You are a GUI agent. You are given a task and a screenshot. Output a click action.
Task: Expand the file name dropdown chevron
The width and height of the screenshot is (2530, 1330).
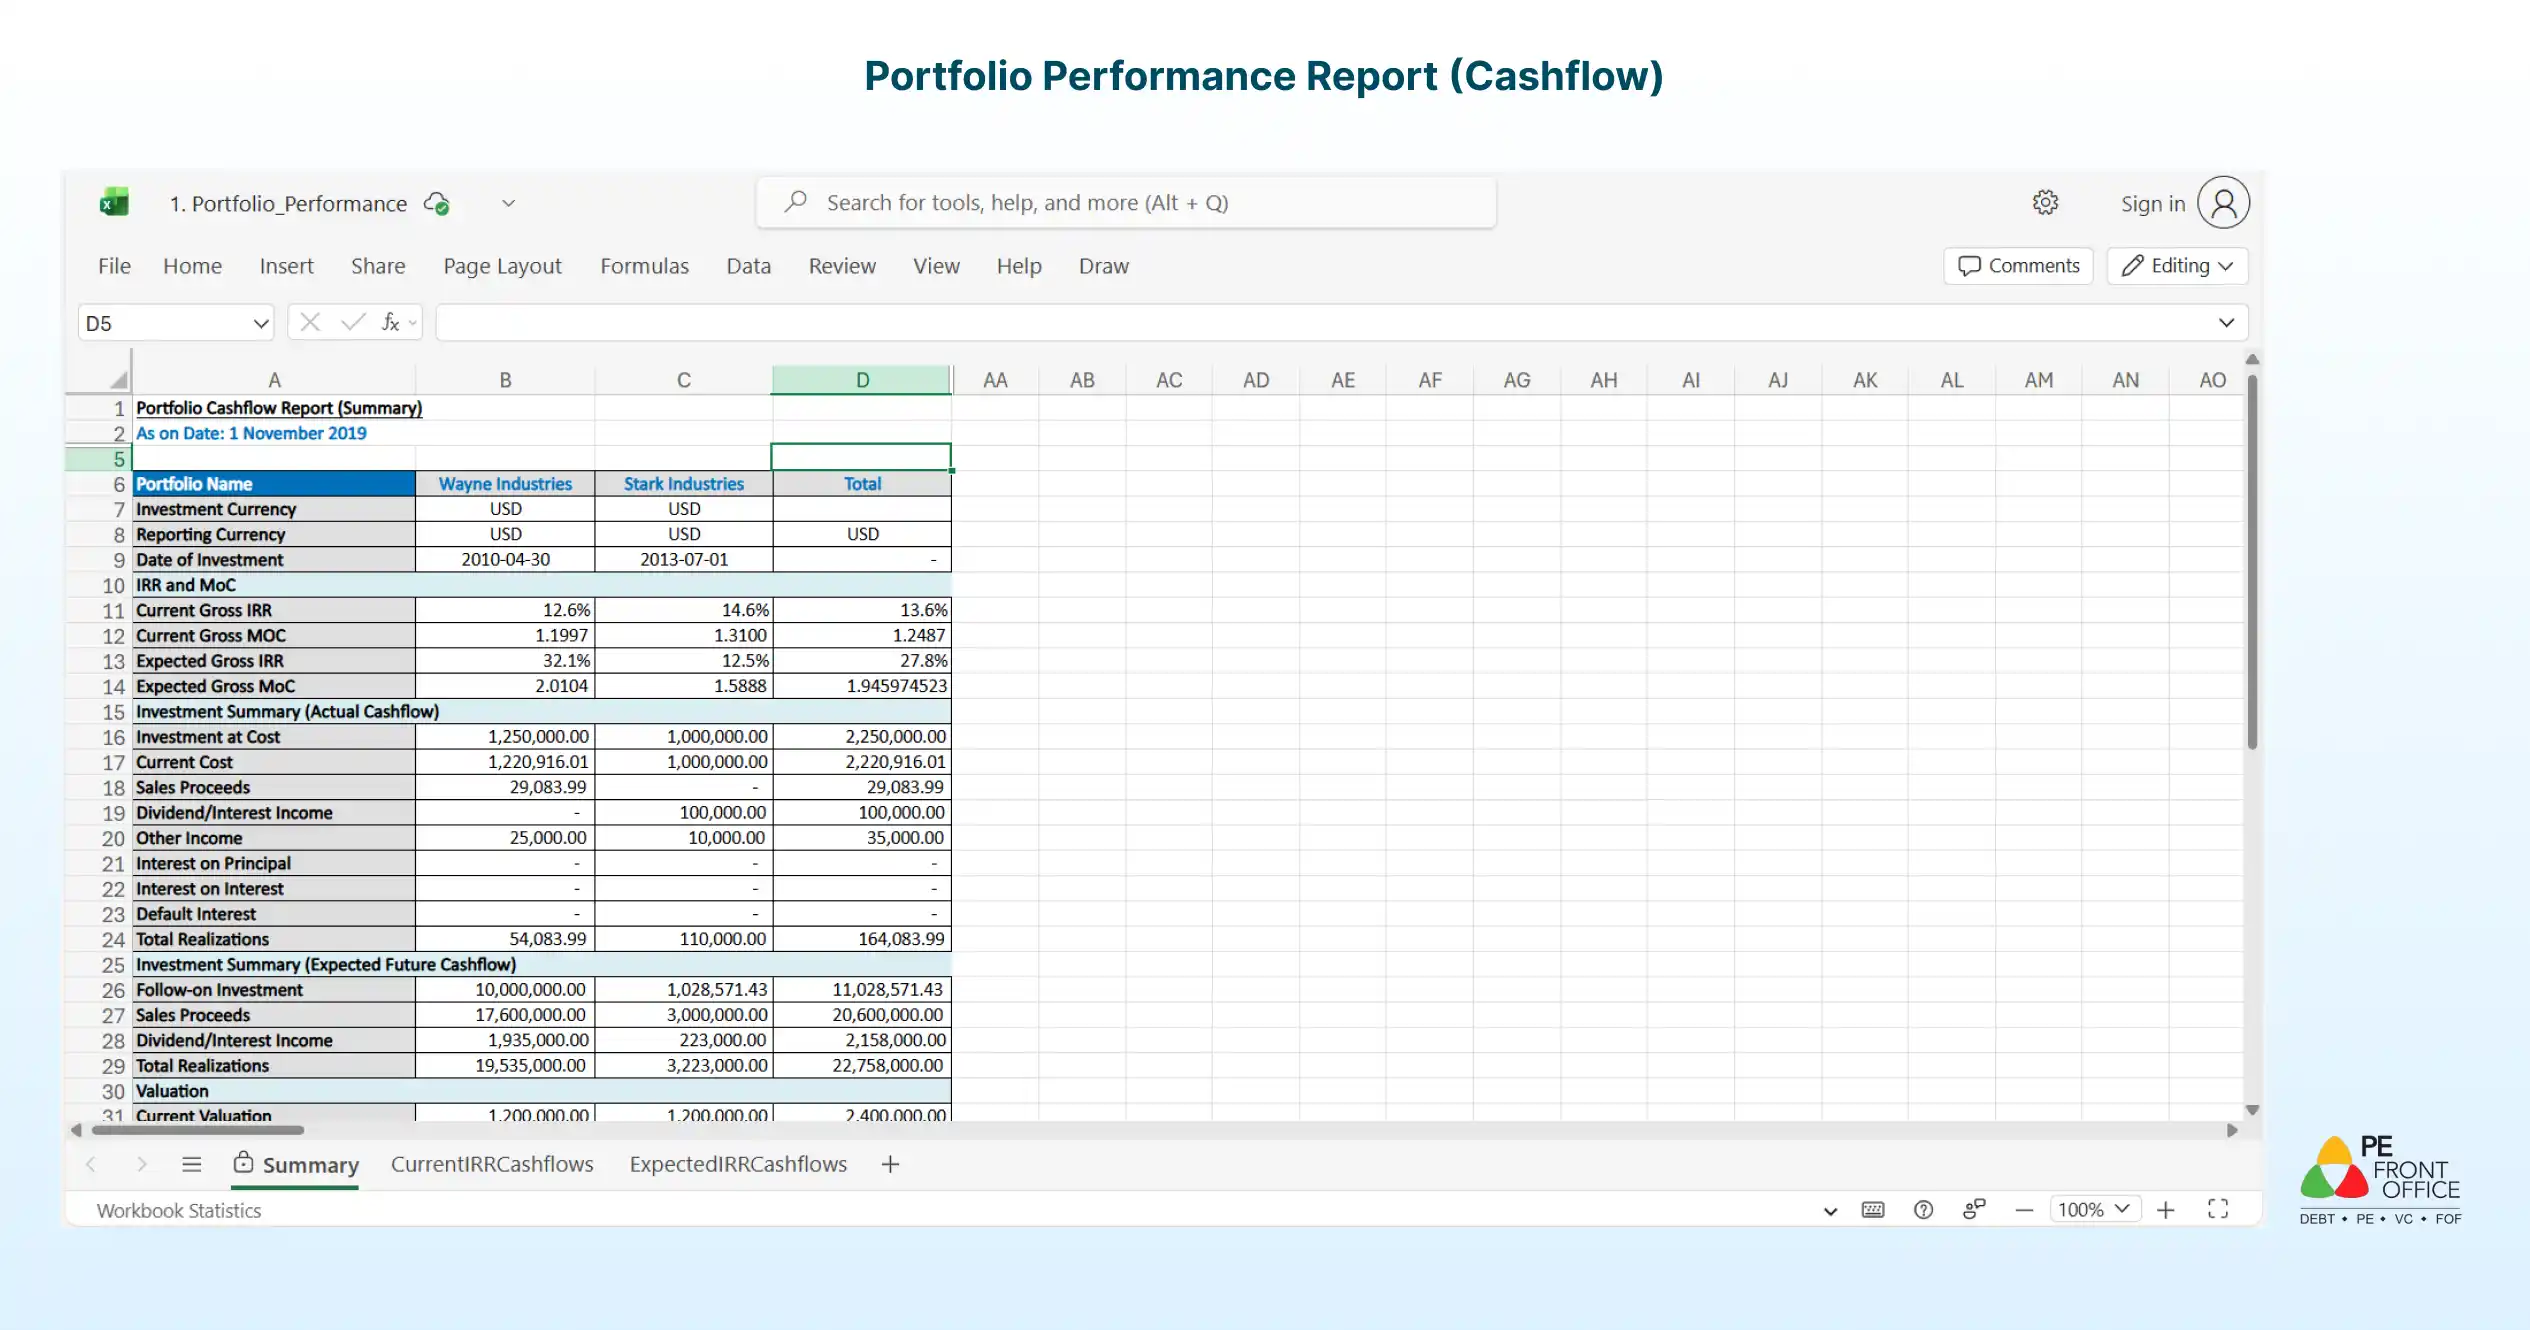pos(508,203)
